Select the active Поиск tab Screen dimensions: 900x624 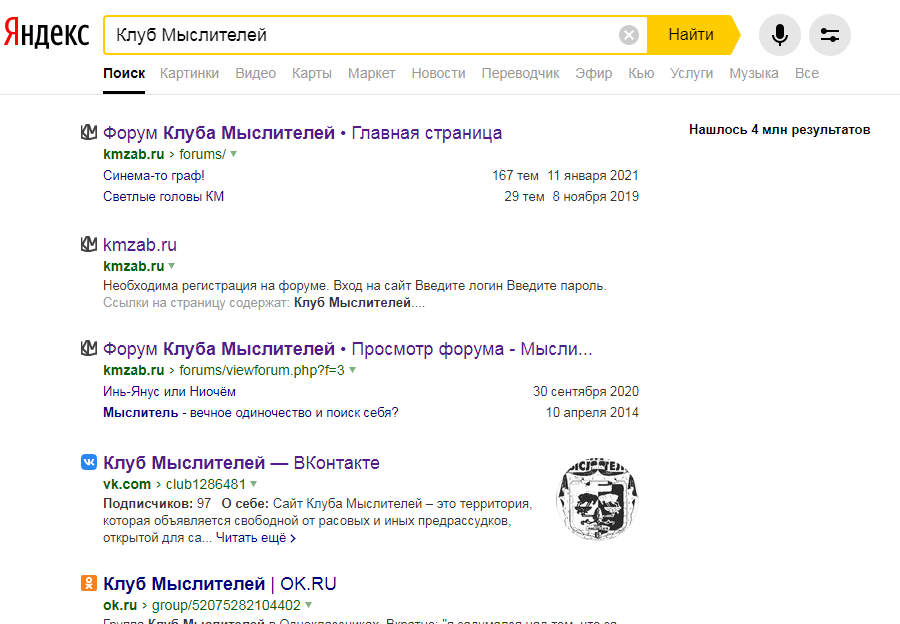tap(124, 73)
